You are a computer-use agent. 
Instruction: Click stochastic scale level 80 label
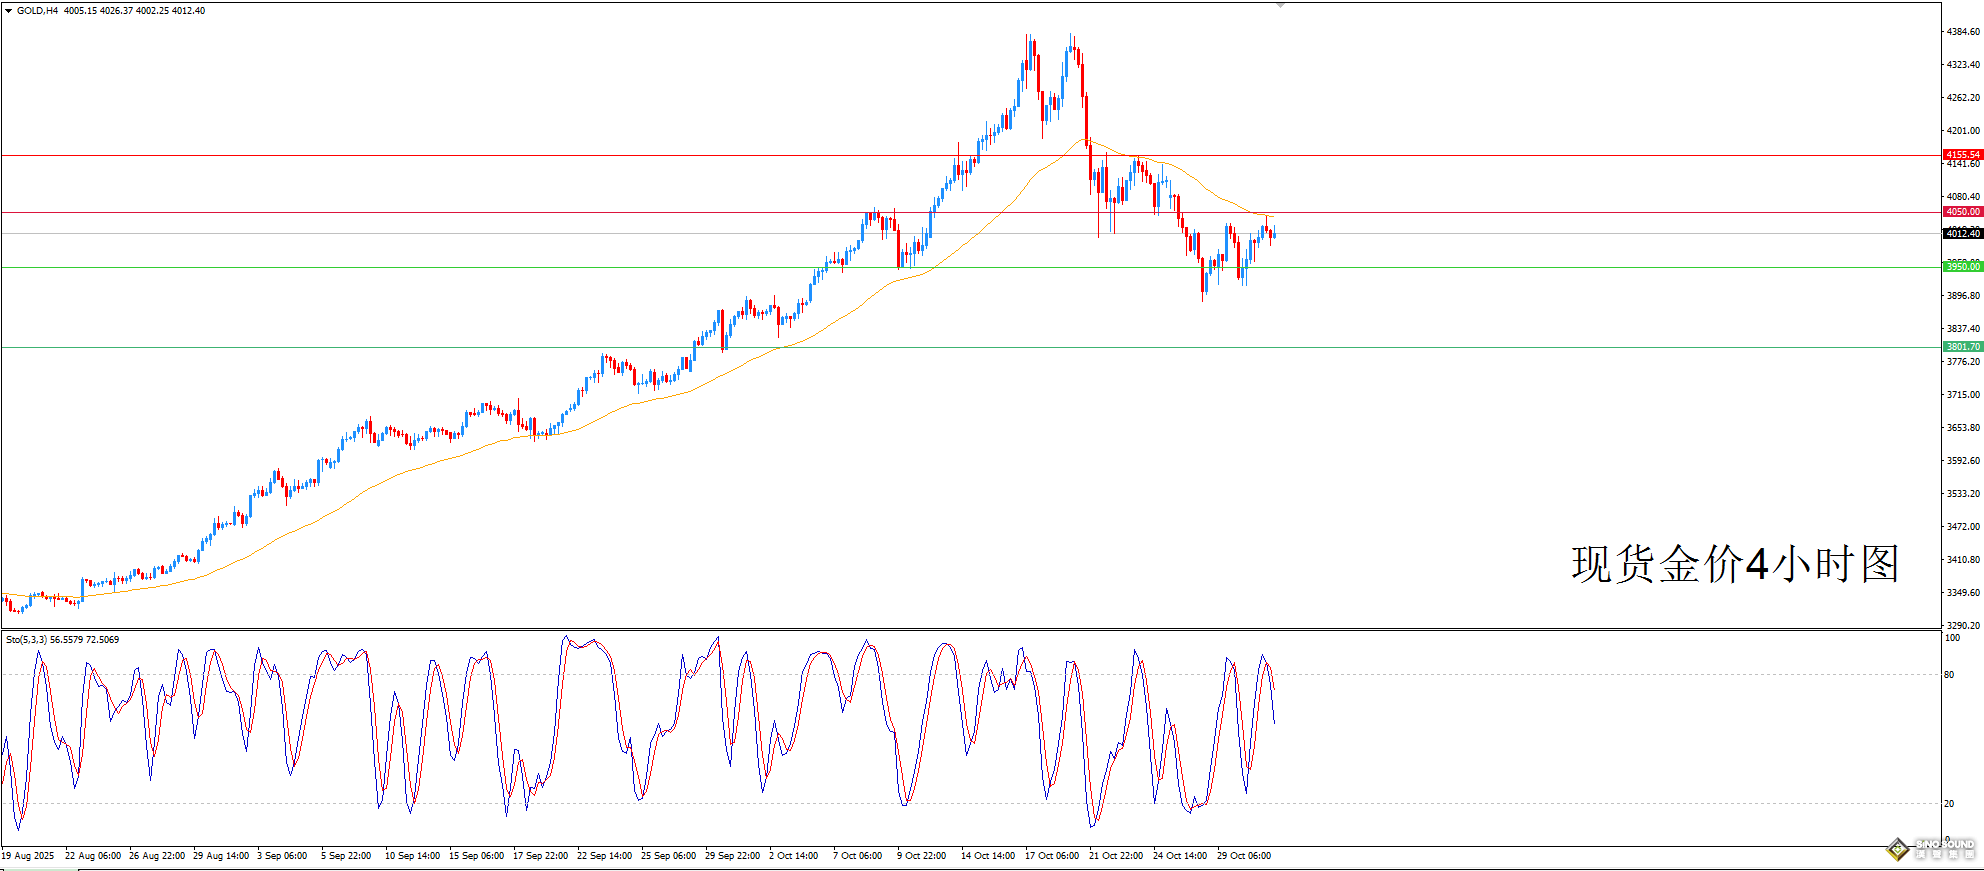tap(1949, 675)
